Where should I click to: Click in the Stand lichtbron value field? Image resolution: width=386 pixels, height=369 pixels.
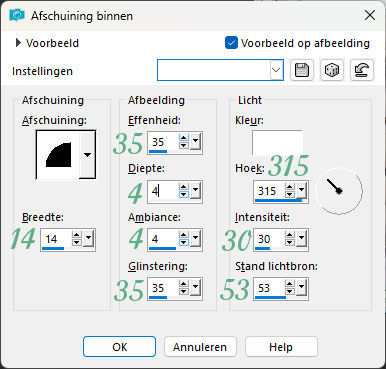point(269,288)
